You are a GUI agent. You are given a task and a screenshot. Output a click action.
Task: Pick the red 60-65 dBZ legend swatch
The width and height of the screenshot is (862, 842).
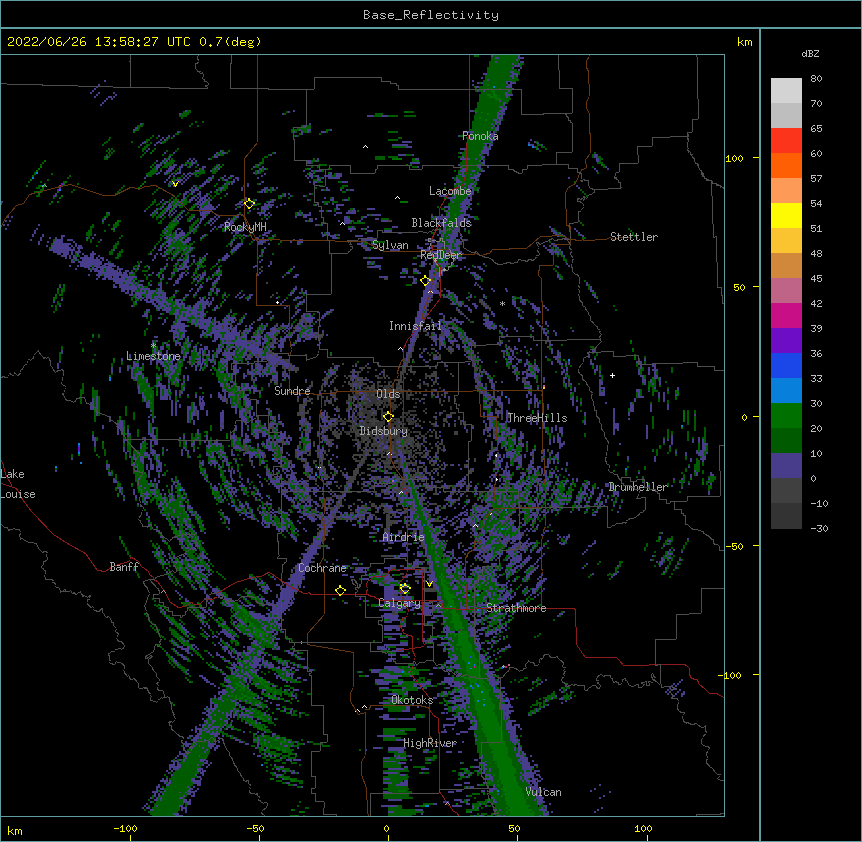786,141
